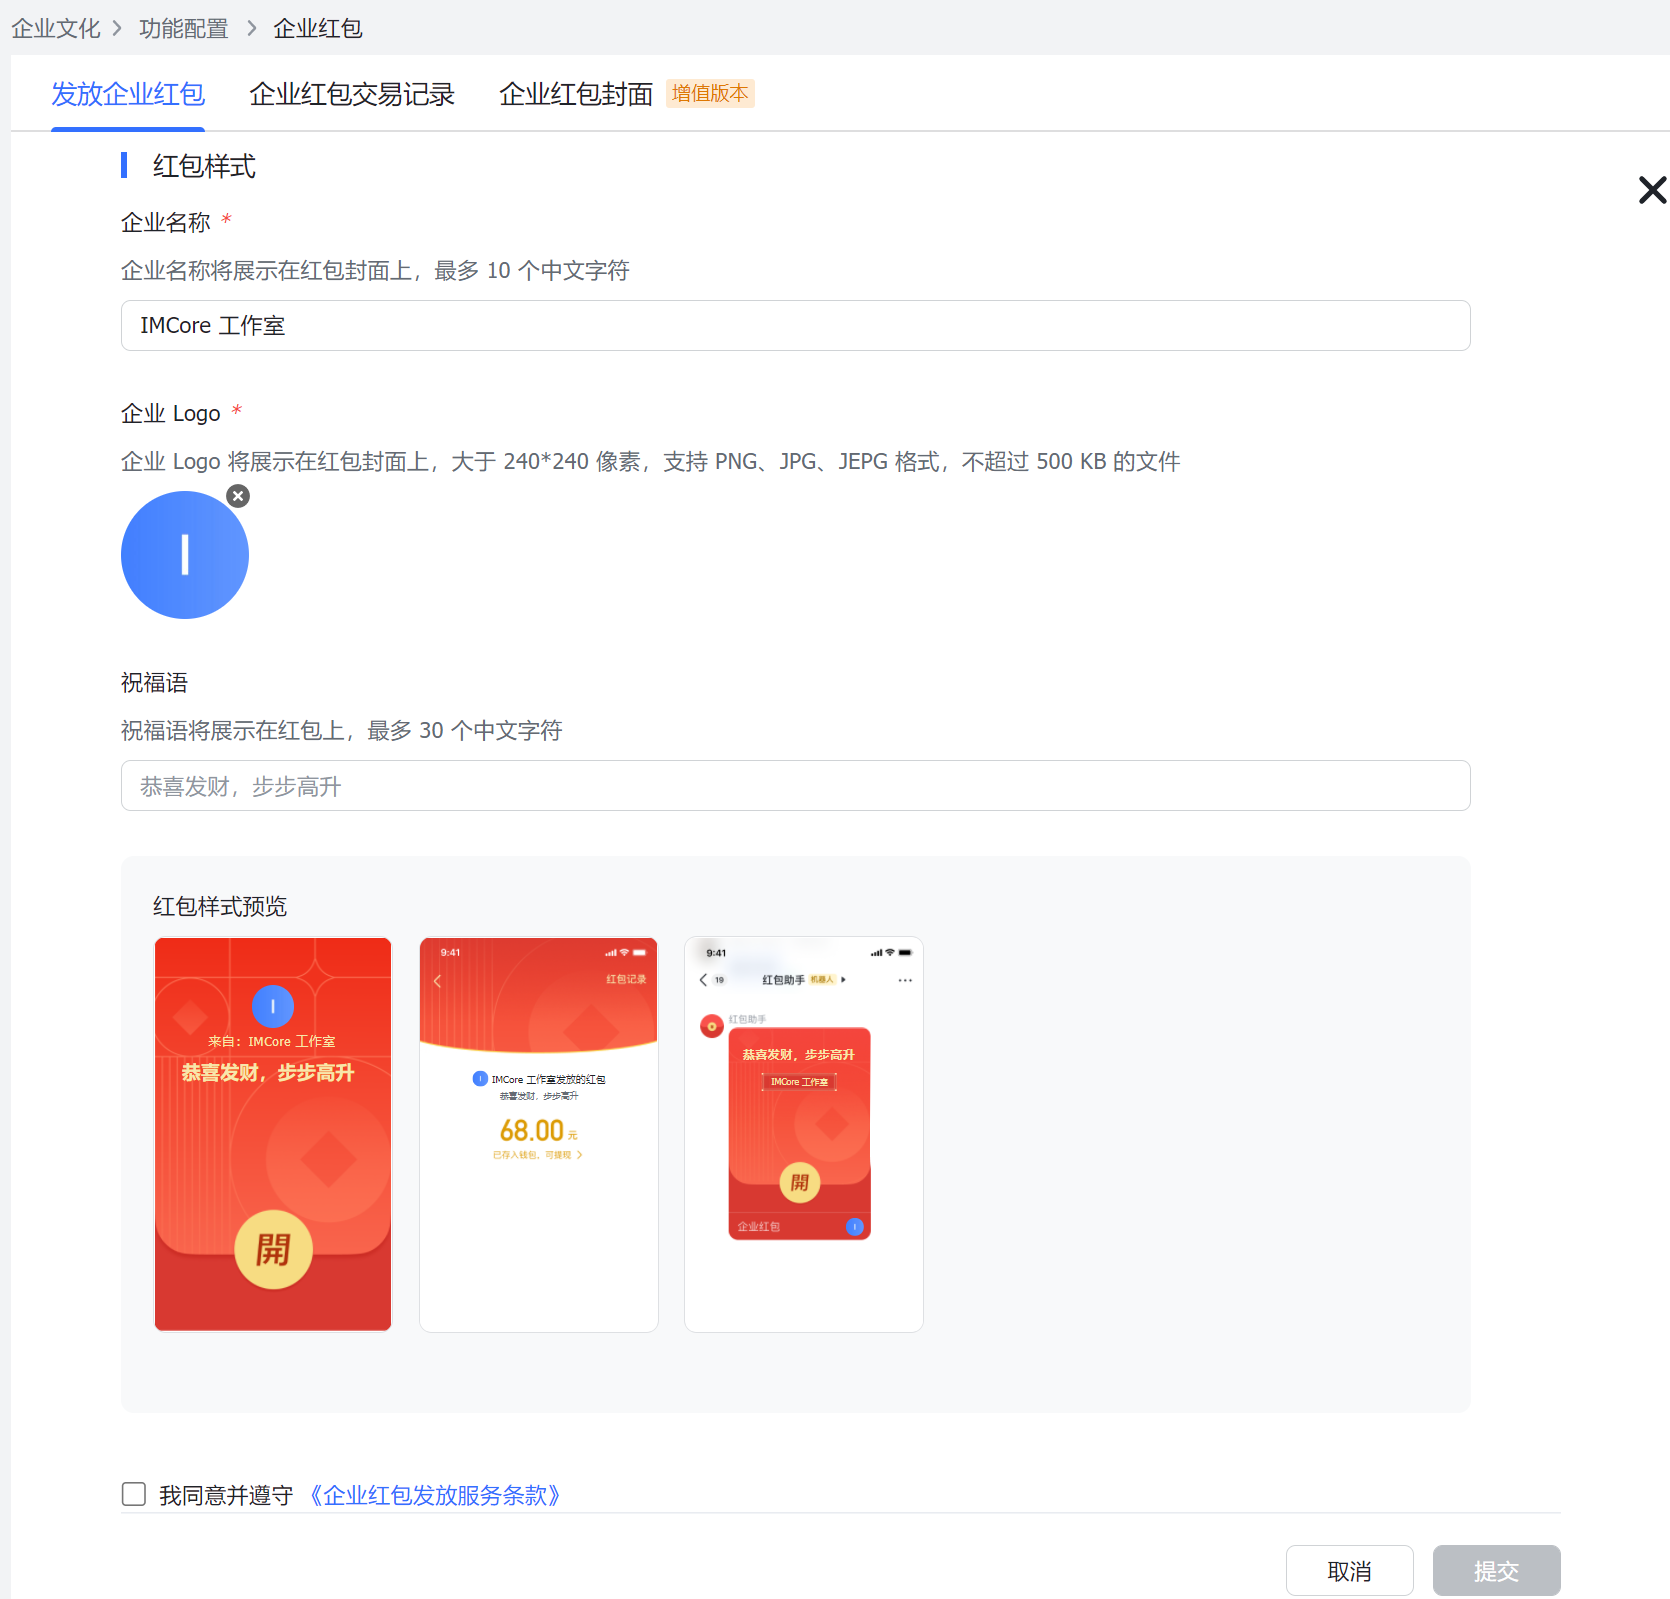Open 《企业红包发放服务条款》 link

point(435,1495)
